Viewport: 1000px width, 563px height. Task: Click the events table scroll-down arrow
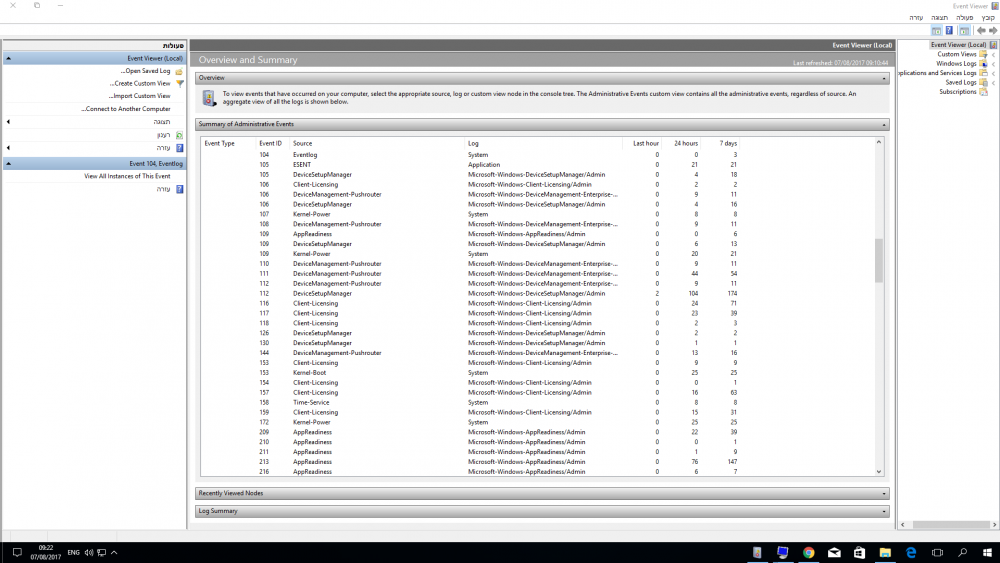click(878, 472)
